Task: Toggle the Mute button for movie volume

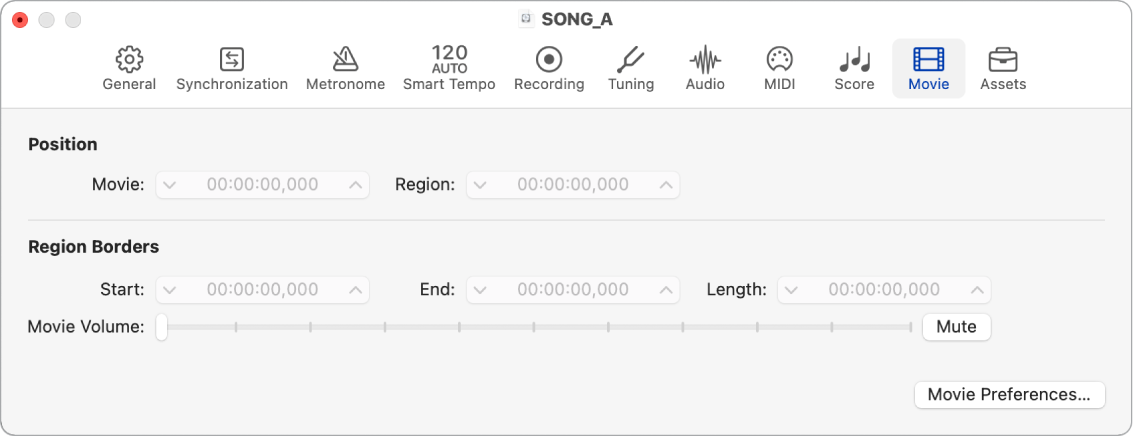Action: [x=956, y=327]
